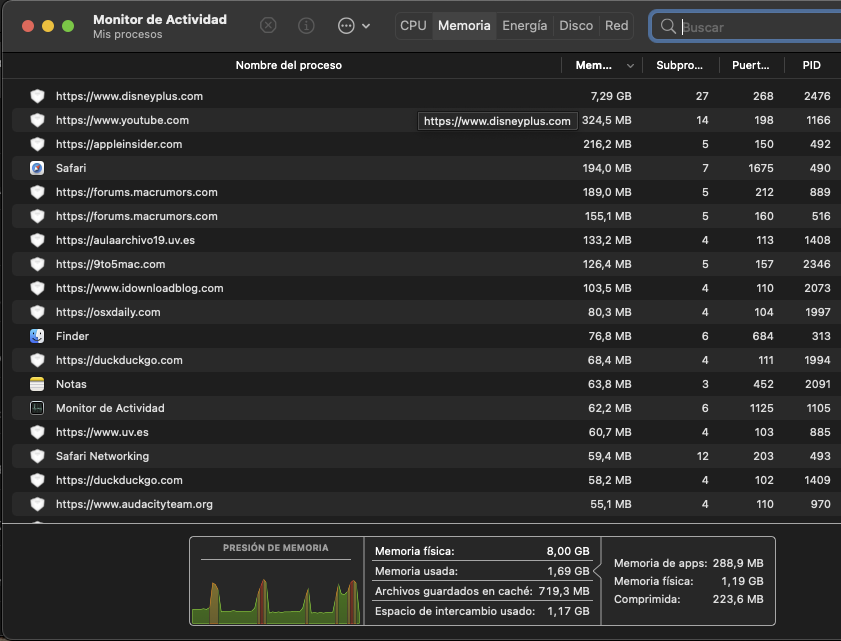
Task: Click the shield icon next to osxdaily.com
Action: click(37, 312)
